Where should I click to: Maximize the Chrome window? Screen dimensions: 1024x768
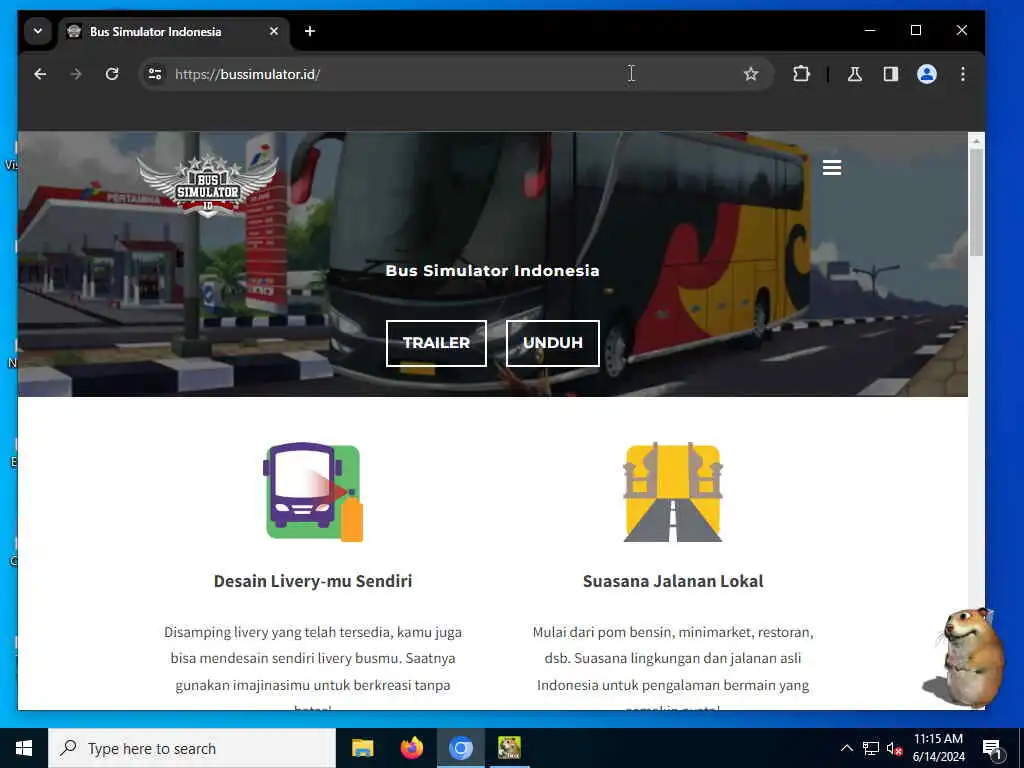(x=916, y=31)
